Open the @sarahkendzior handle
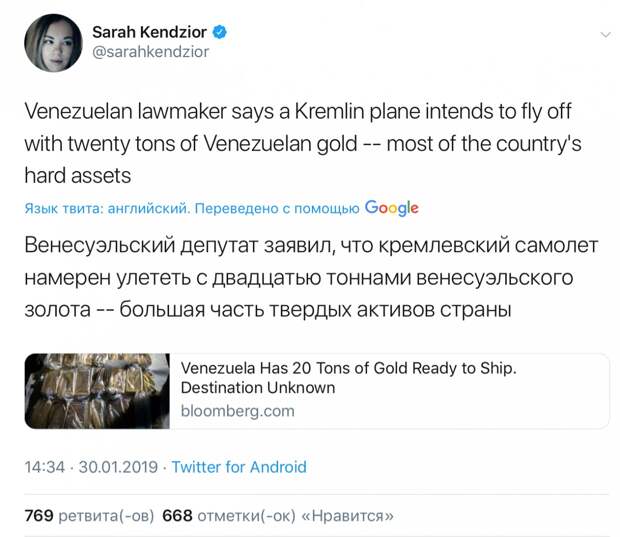620x537 pixels. (x=150, y=52)
